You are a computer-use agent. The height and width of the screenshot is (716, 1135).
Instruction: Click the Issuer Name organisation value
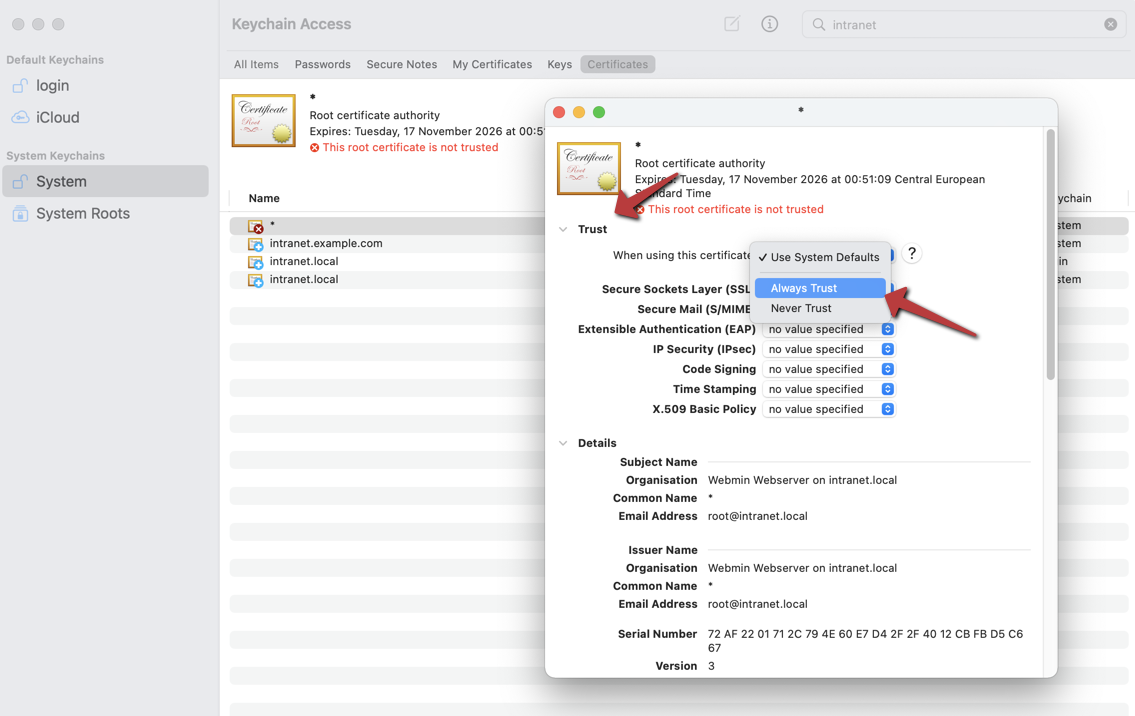(802, 568)
